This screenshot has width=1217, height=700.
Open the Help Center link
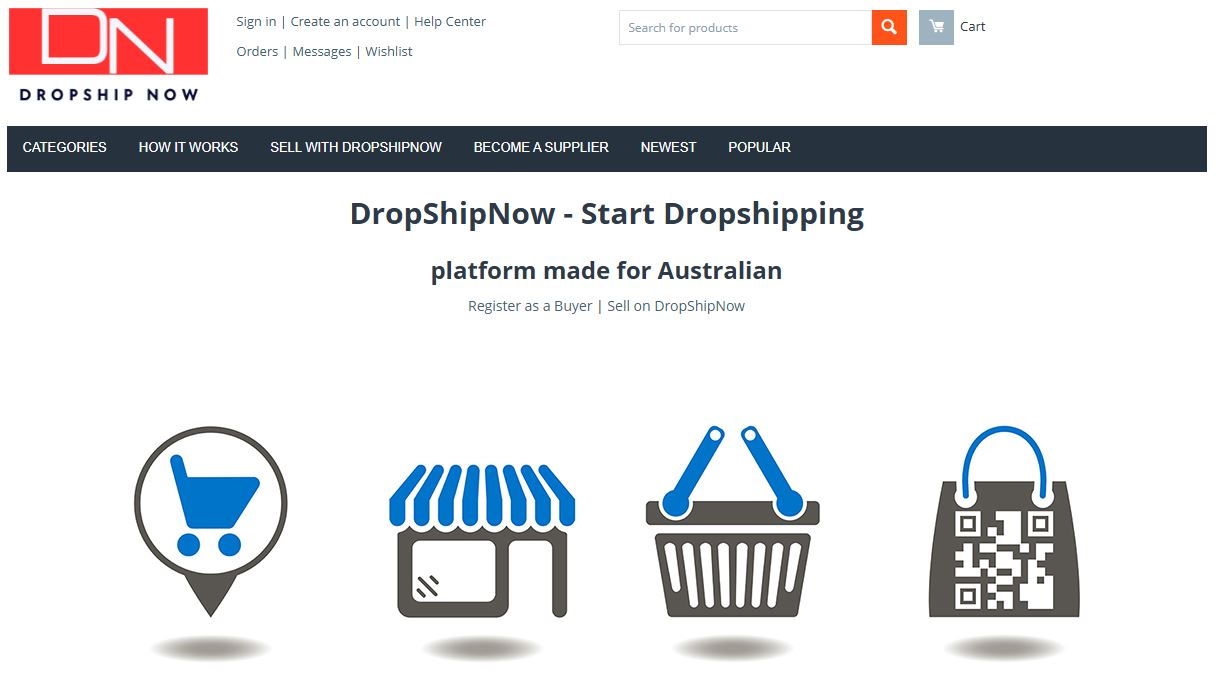click(450, 21)
